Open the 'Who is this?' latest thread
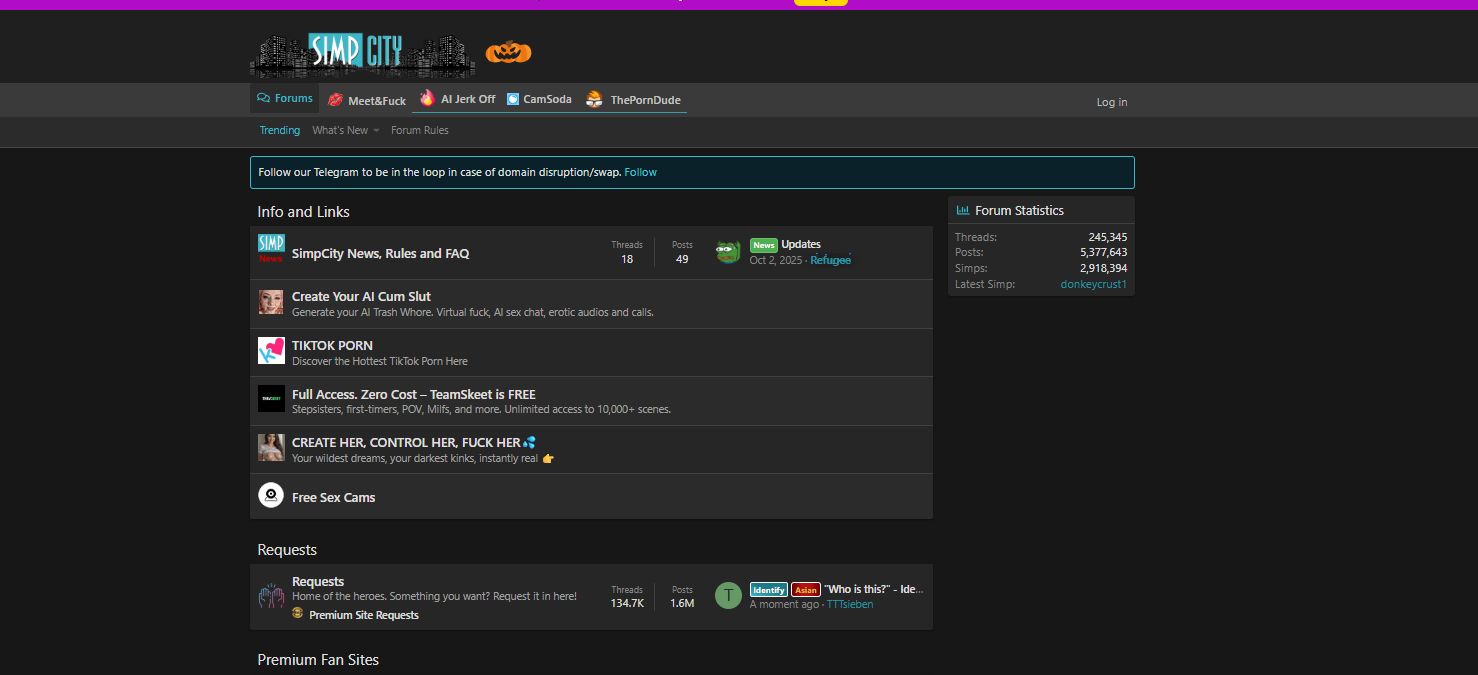 pyautogui.click(x=873, y=589)
